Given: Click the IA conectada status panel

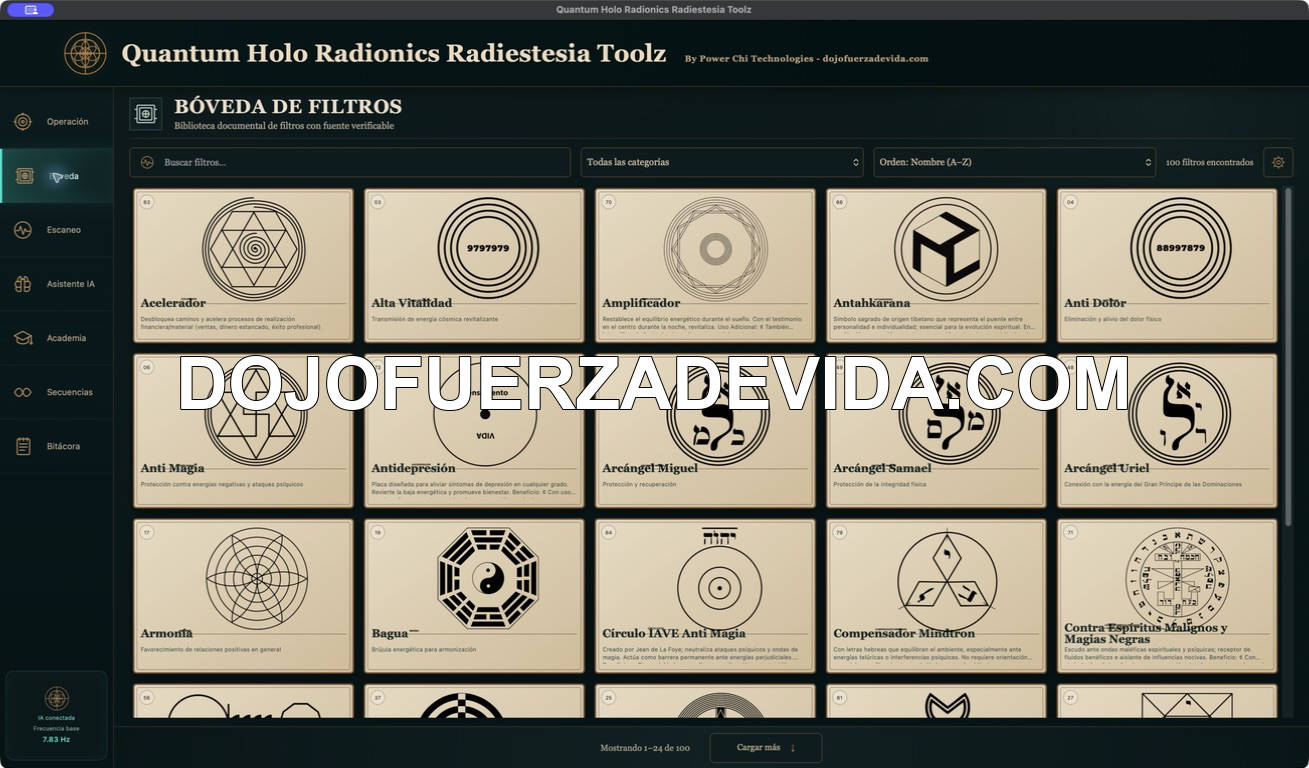Looking at the screenshot, I should click(57, 716).
